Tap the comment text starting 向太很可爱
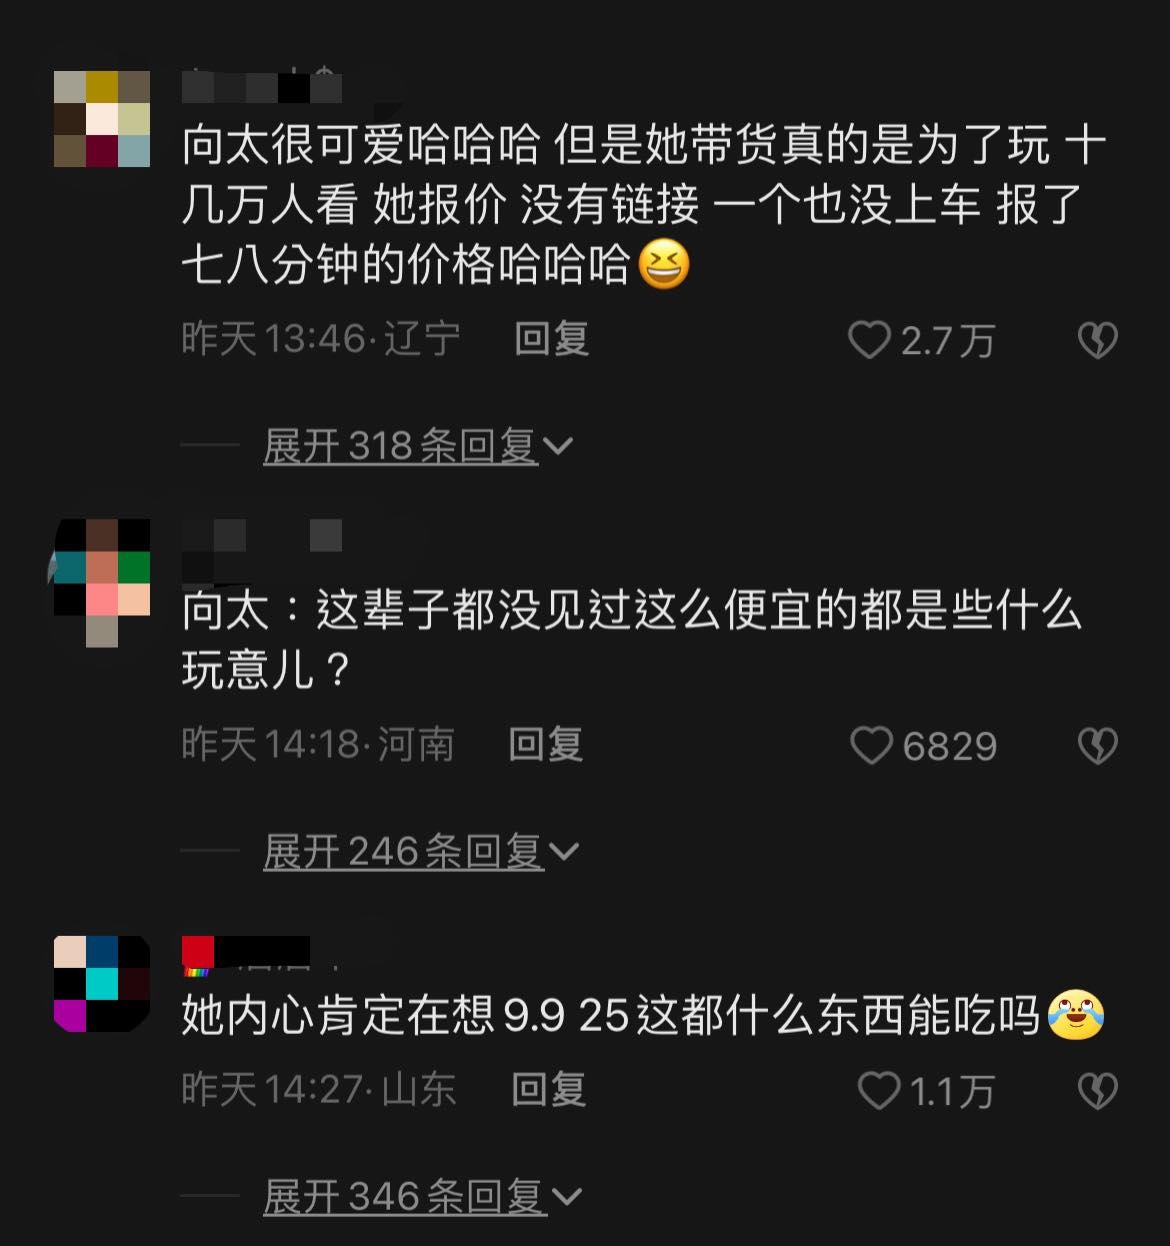Screen dimensions: 1170x1246 point(644,205)
